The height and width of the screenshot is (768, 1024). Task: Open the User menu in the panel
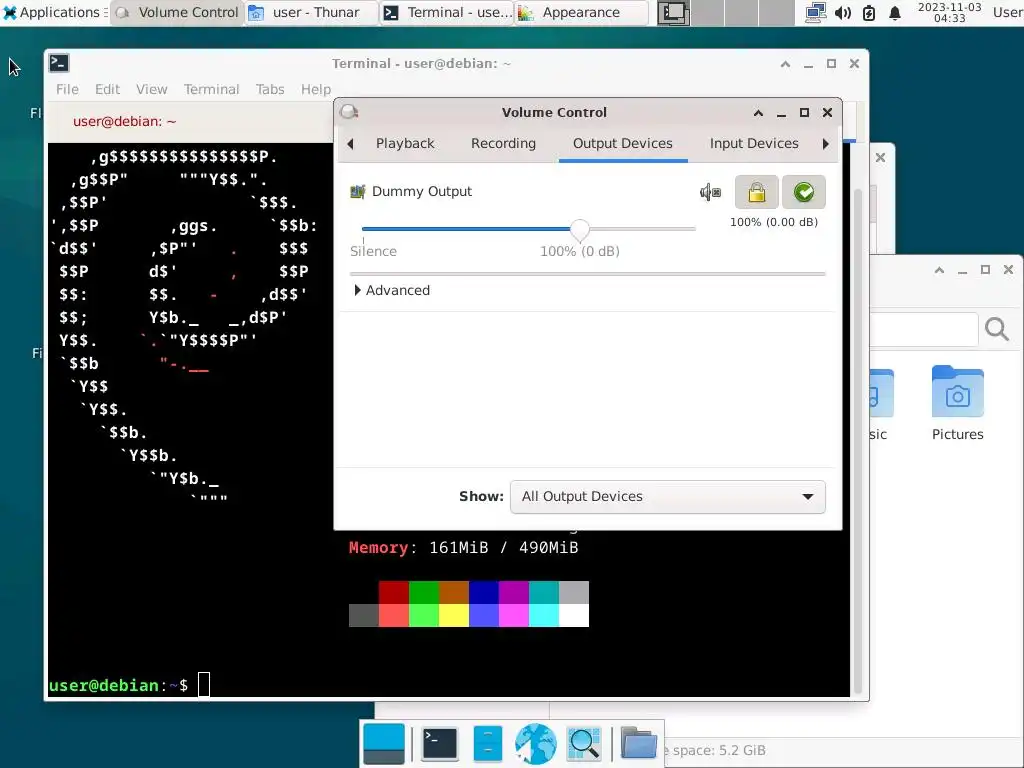pyautogui.click(x=1008, y=12)
